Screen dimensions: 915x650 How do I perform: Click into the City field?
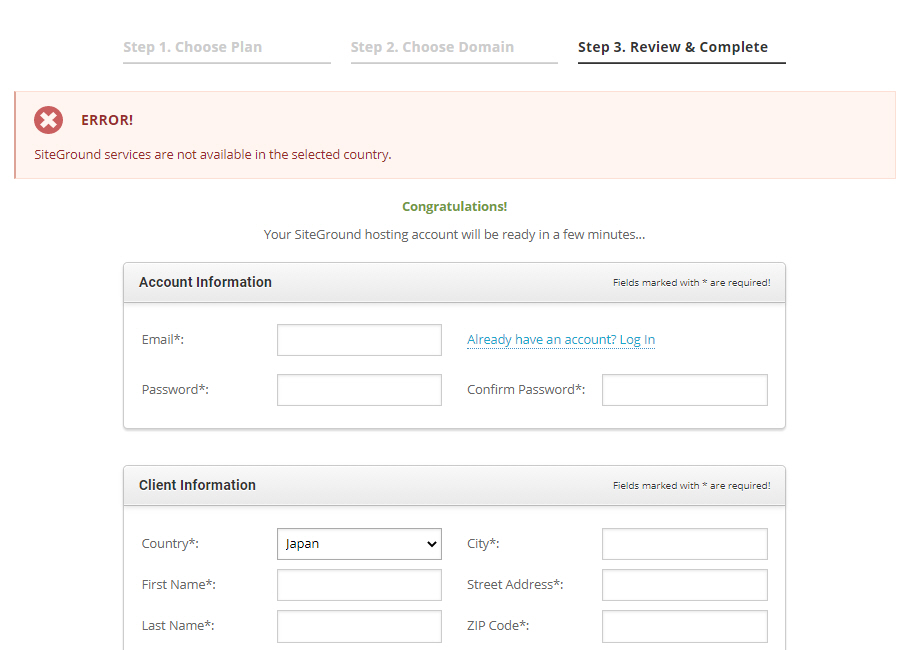684,544
